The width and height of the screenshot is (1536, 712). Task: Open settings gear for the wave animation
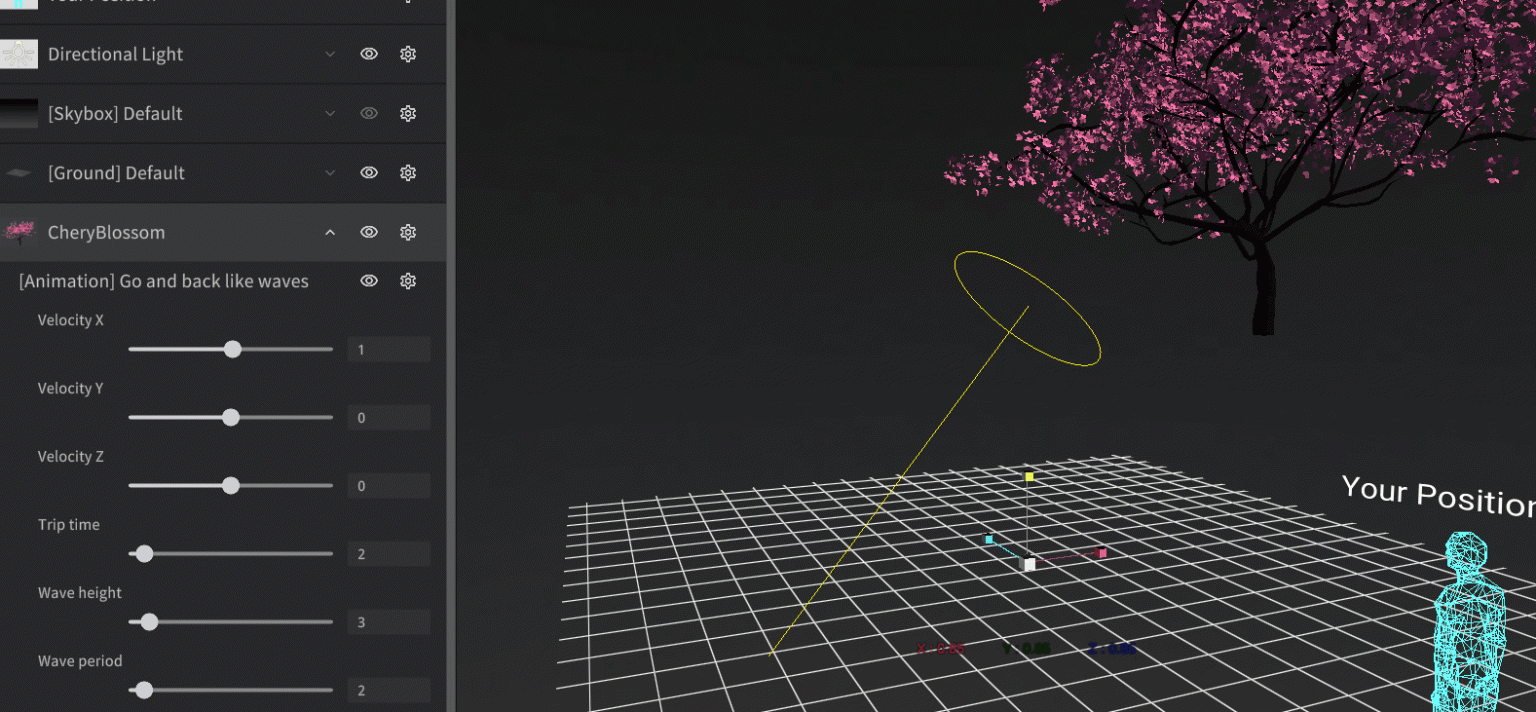coord(408,281)
